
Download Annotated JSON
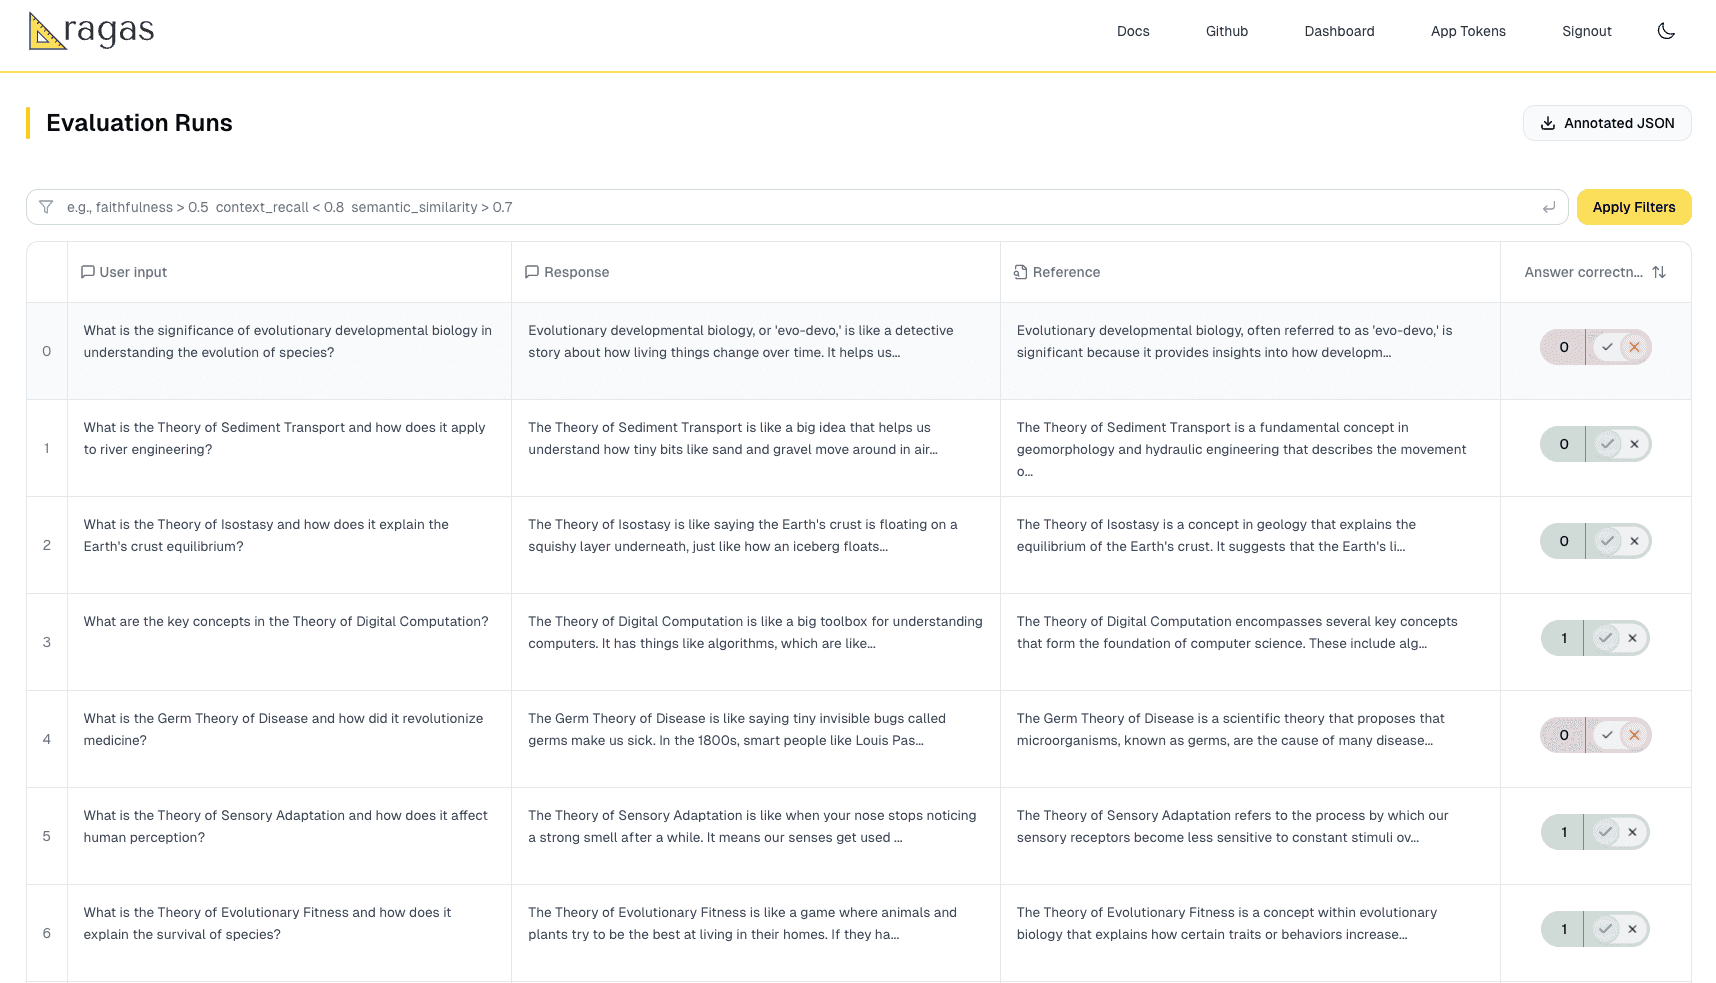pyautogui.click(x=1607, y=123)
